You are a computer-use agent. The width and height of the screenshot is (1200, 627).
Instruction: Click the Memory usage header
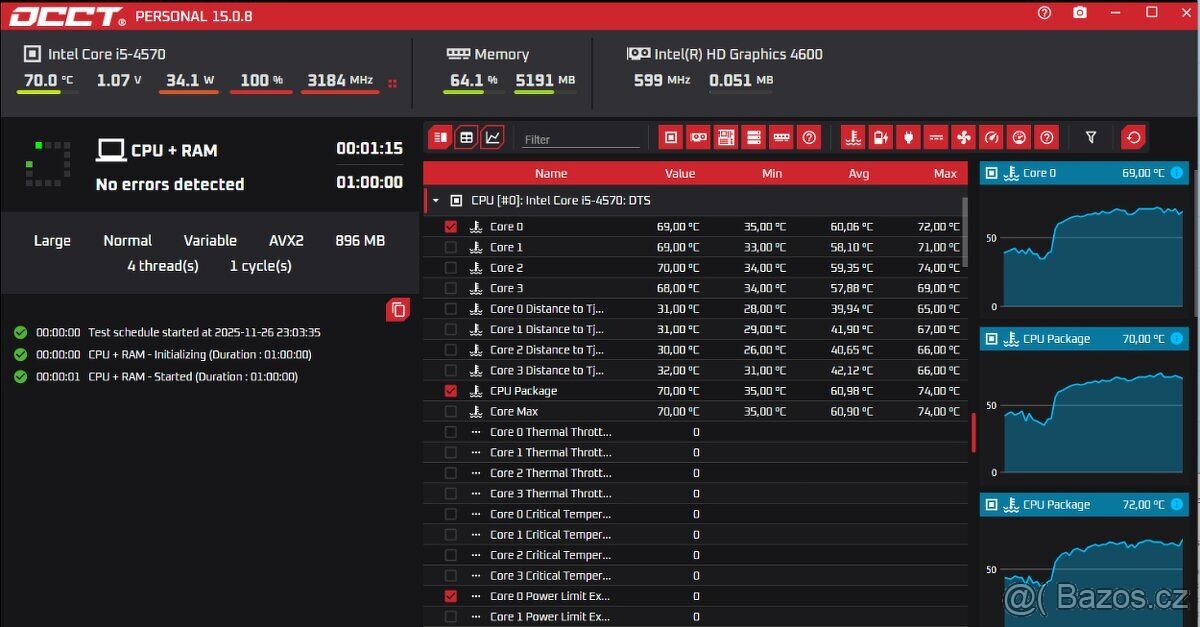coord(488,54)
